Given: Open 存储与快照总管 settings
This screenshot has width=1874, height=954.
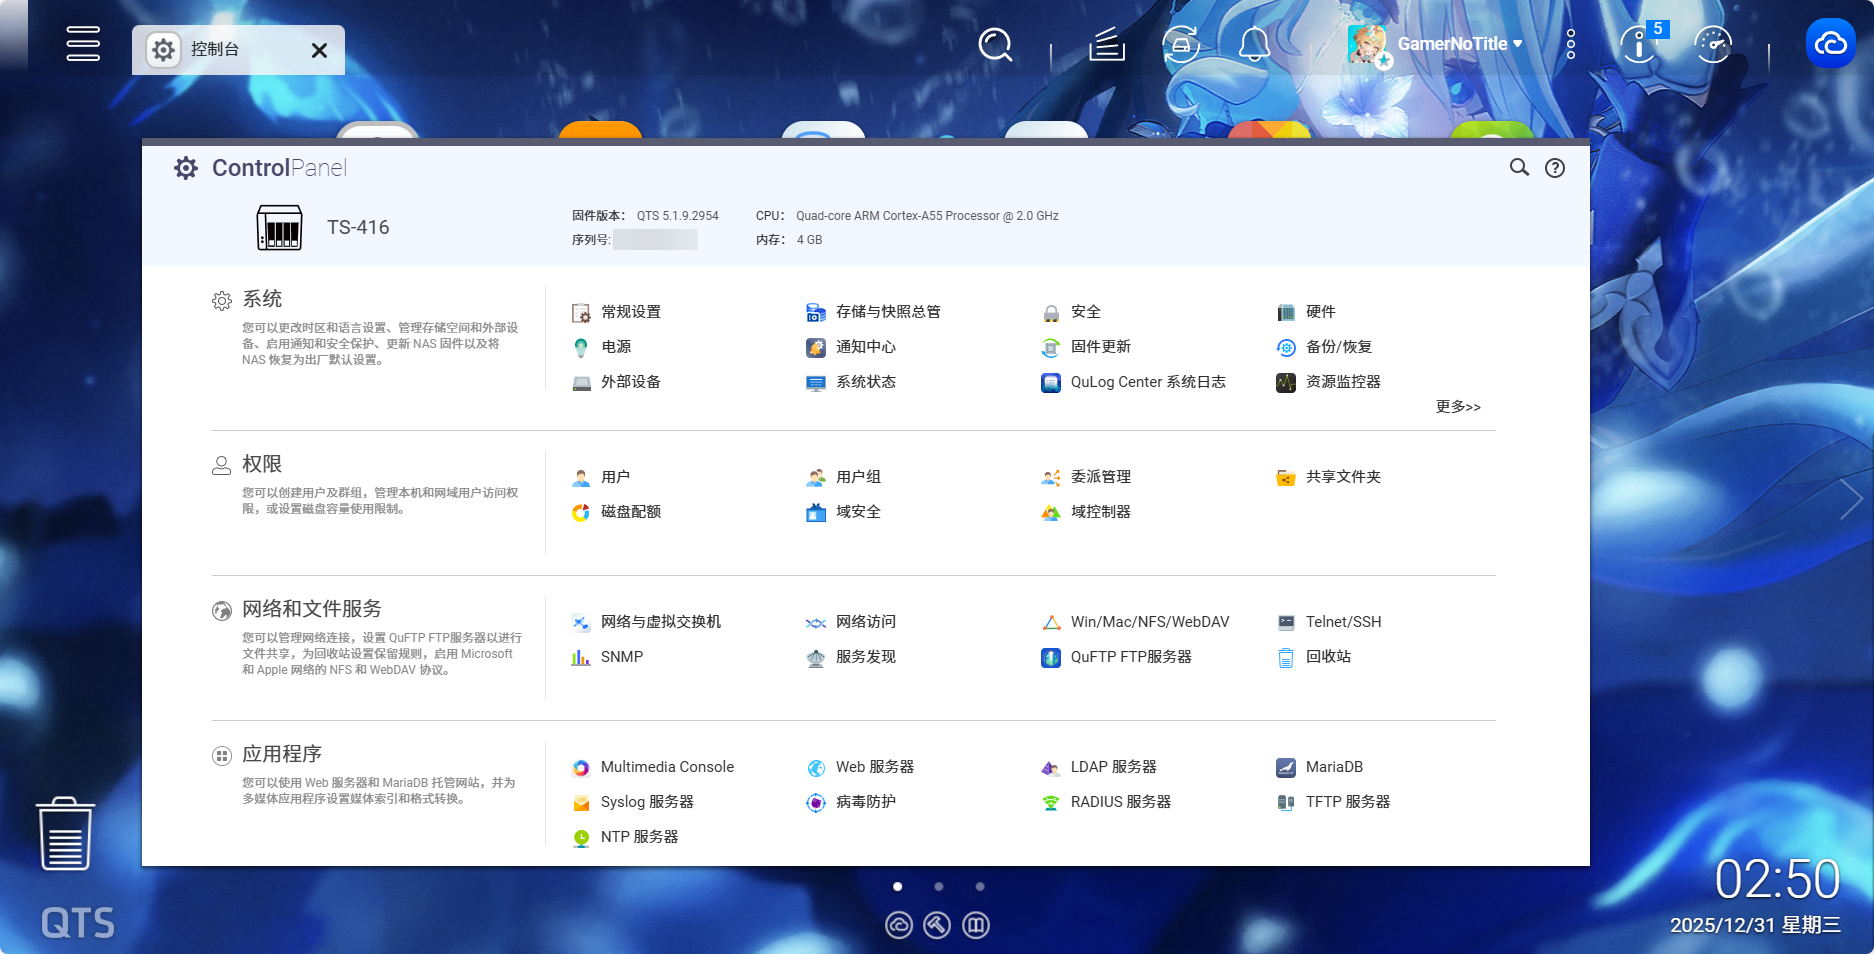Looking at the screenshot, I should pos(887,312).
